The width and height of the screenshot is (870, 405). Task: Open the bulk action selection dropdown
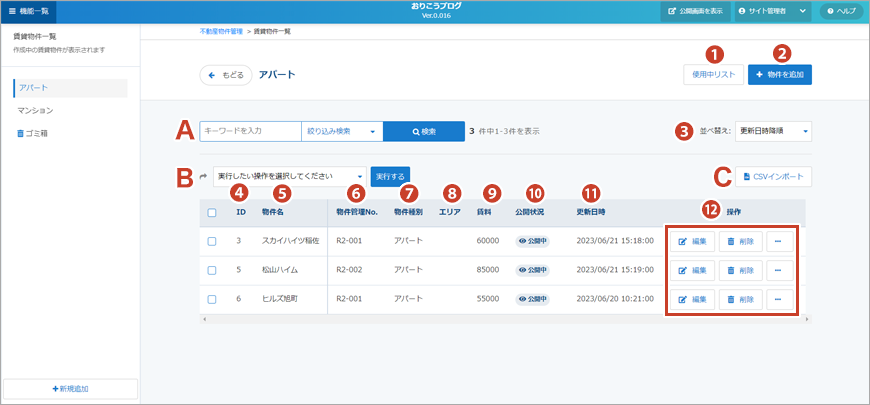coord(289,176)
